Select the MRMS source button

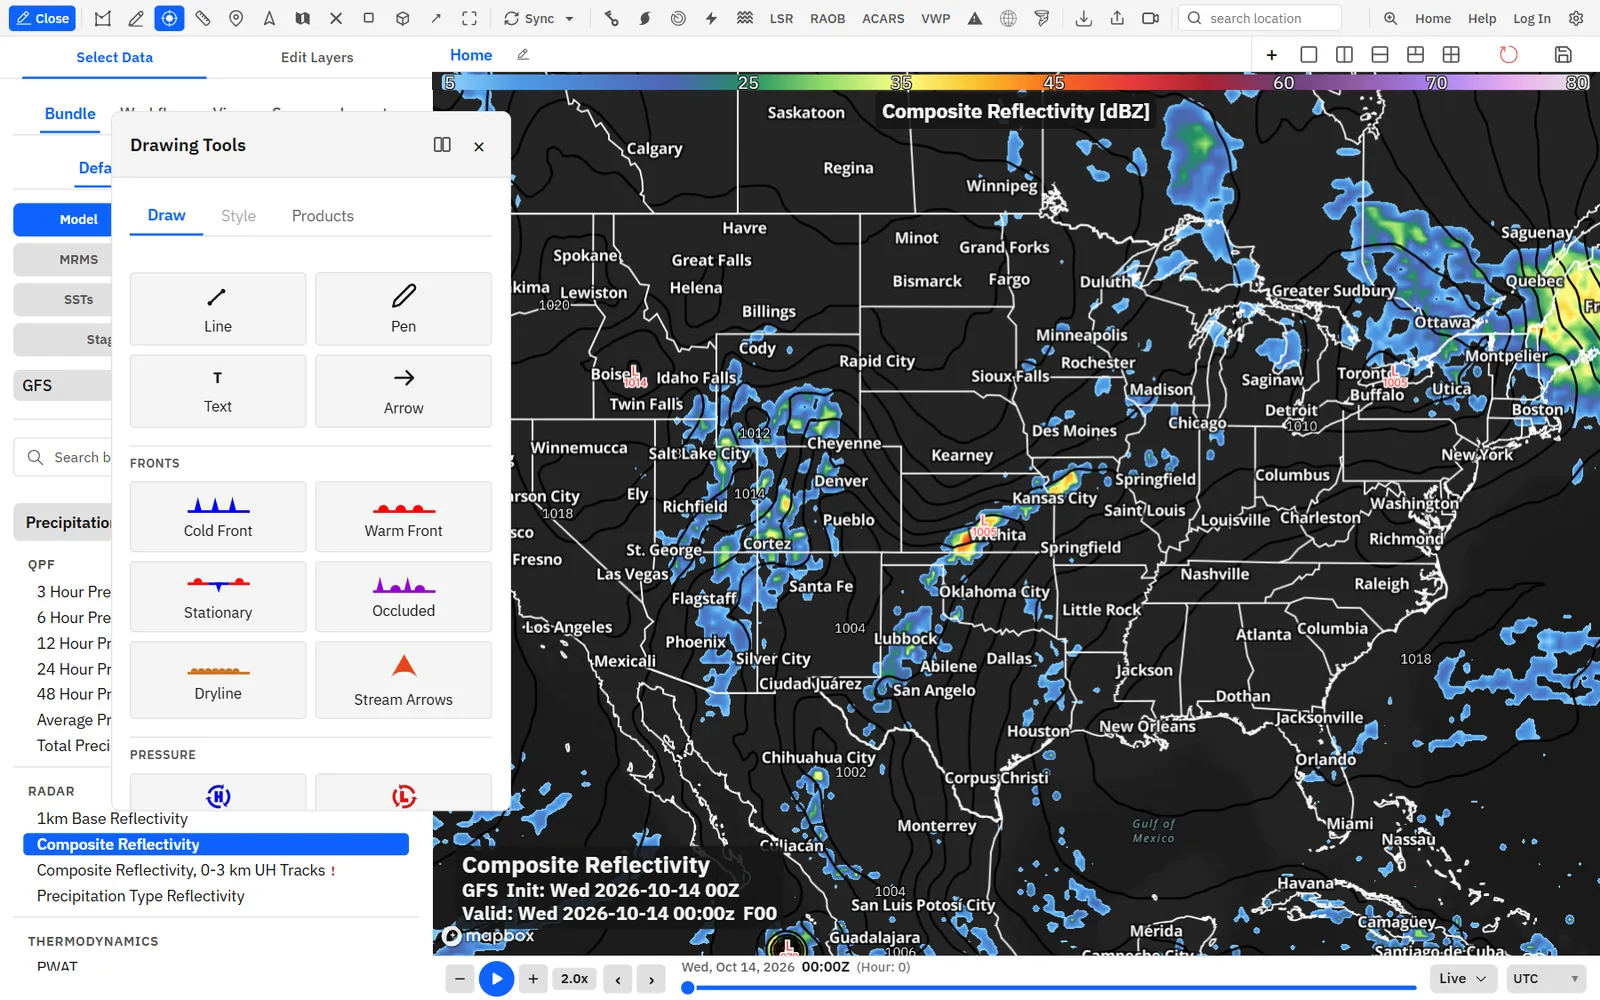[63, 259]
